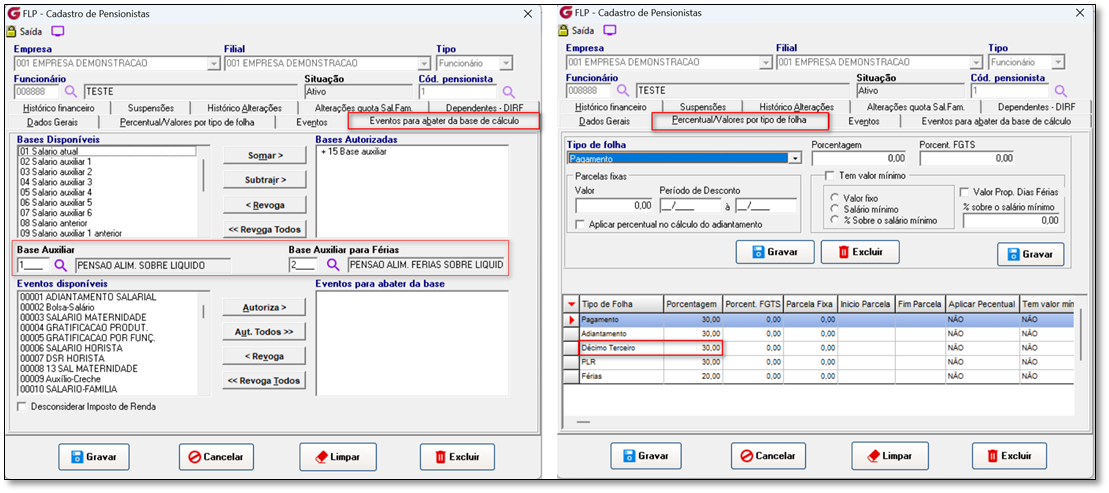This screenshot has height=493, width=1109.
Task: Open Histórico Alterações tab in left window
Action: 245,108
